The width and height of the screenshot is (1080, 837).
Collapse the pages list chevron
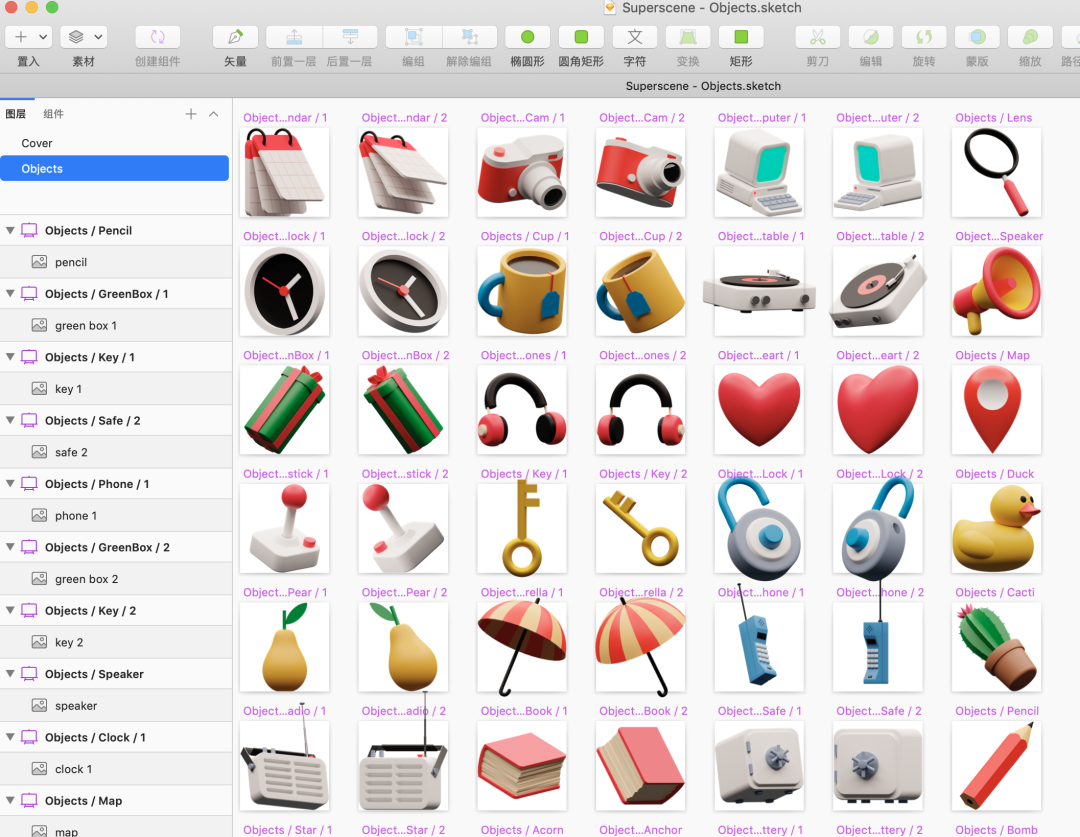tap(214, 114)
